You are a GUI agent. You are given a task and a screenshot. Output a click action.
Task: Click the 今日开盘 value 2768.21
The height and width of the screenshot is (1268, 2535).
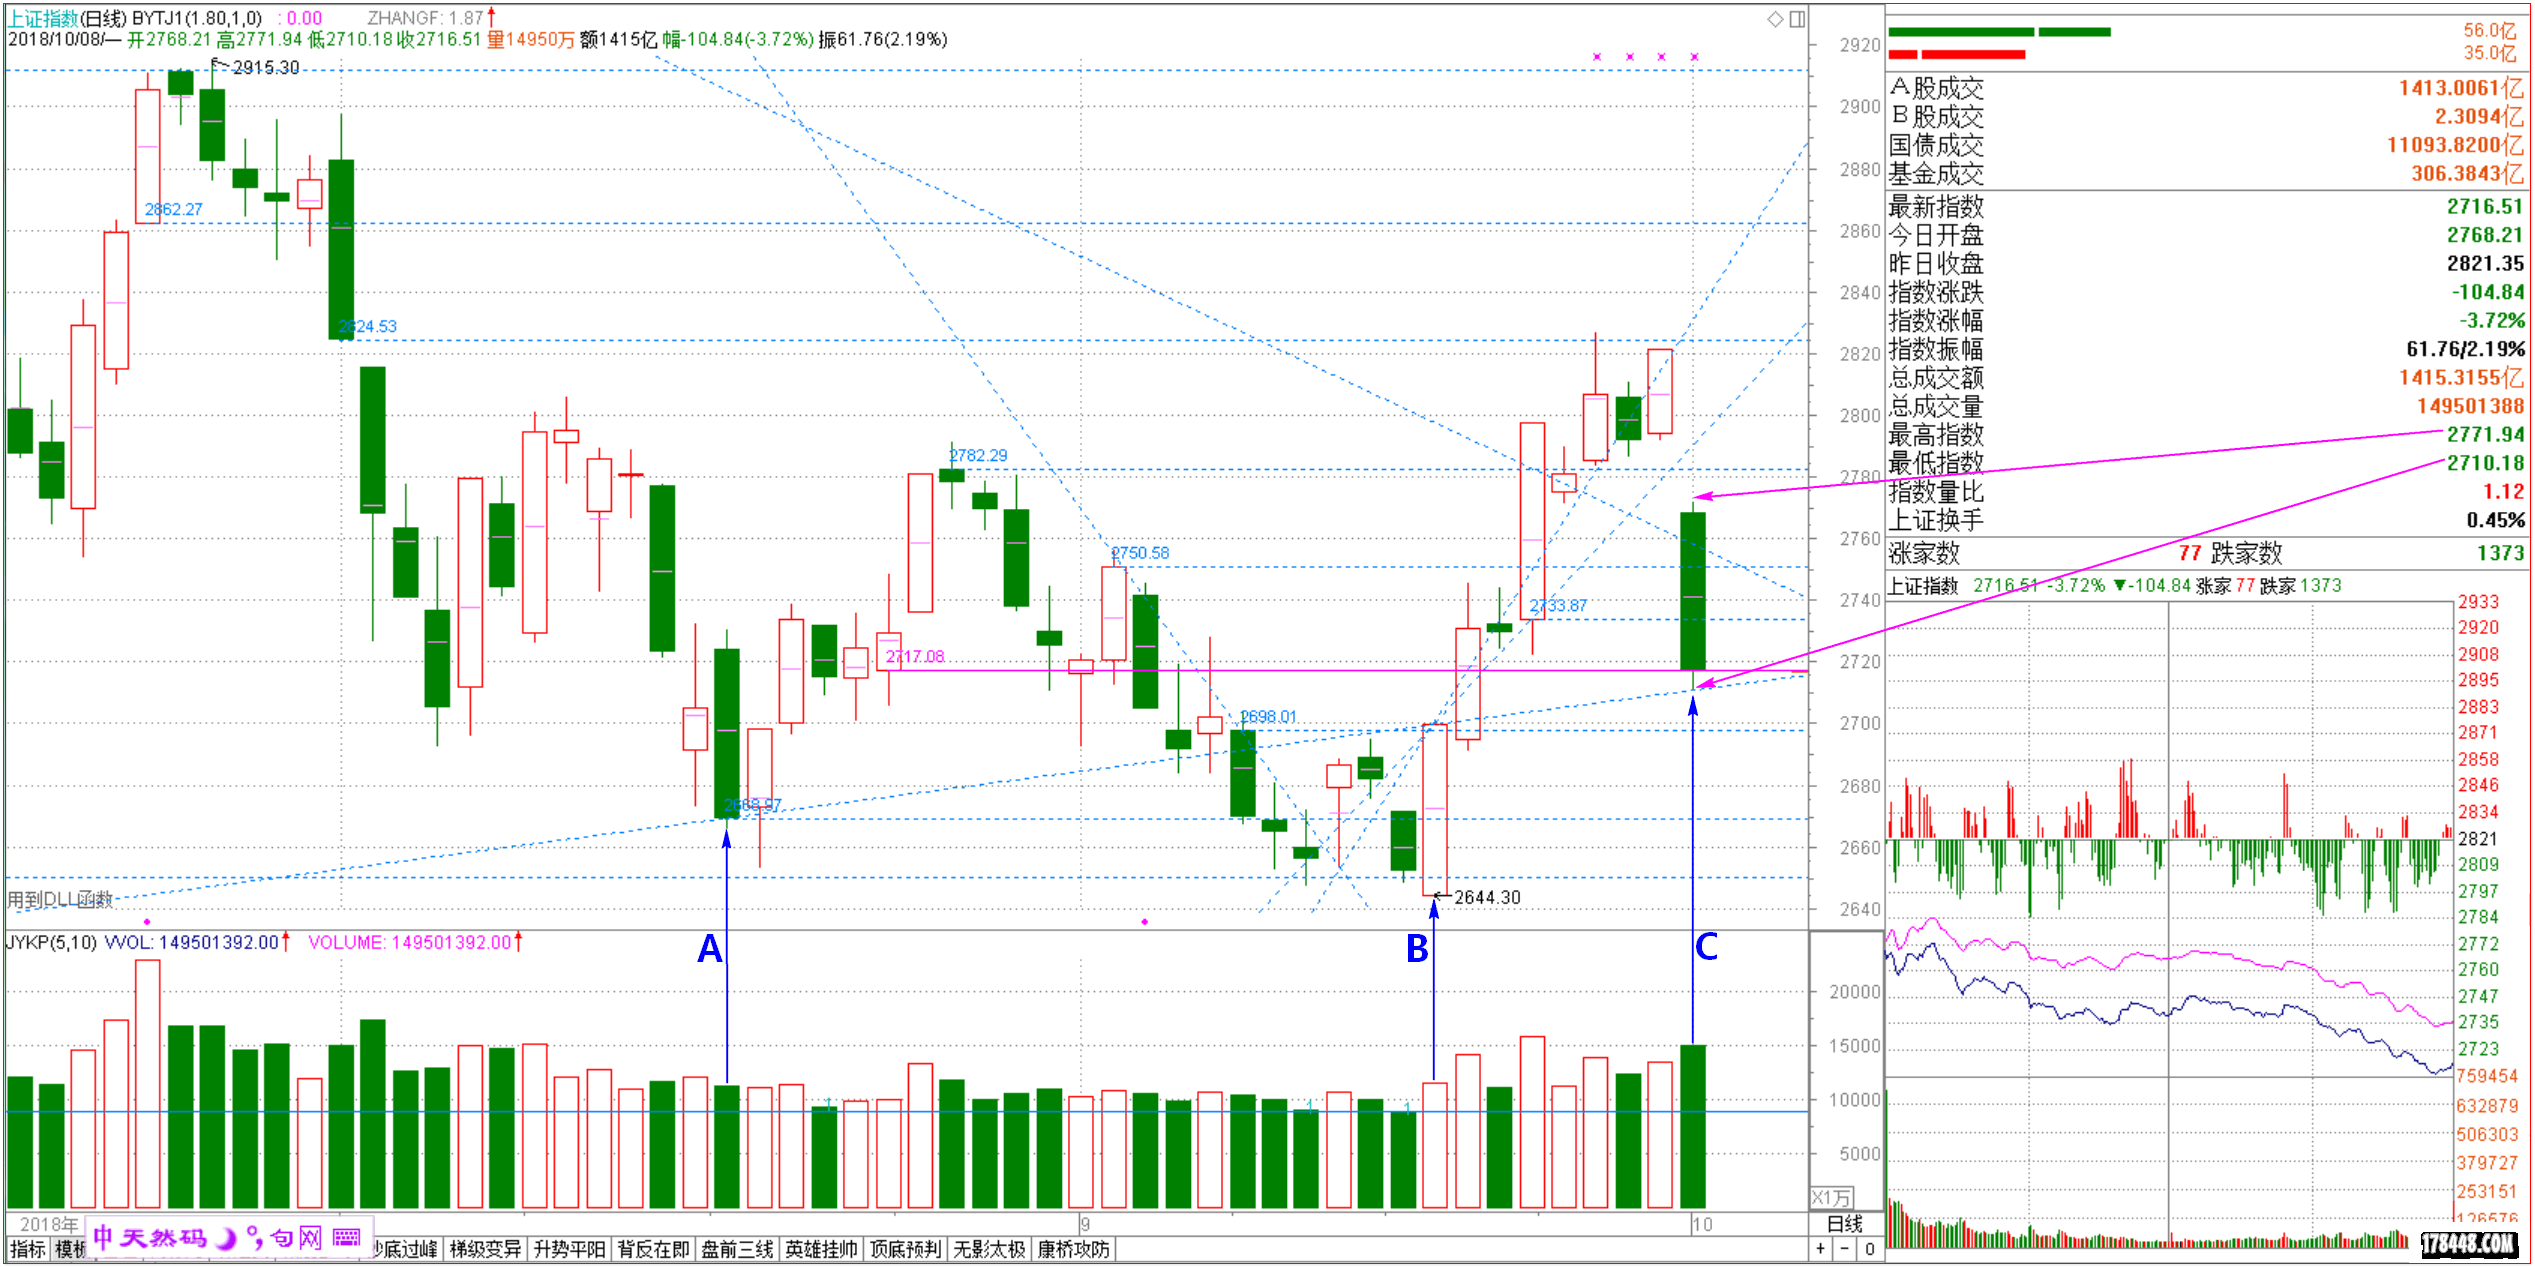coord(2485,235)
